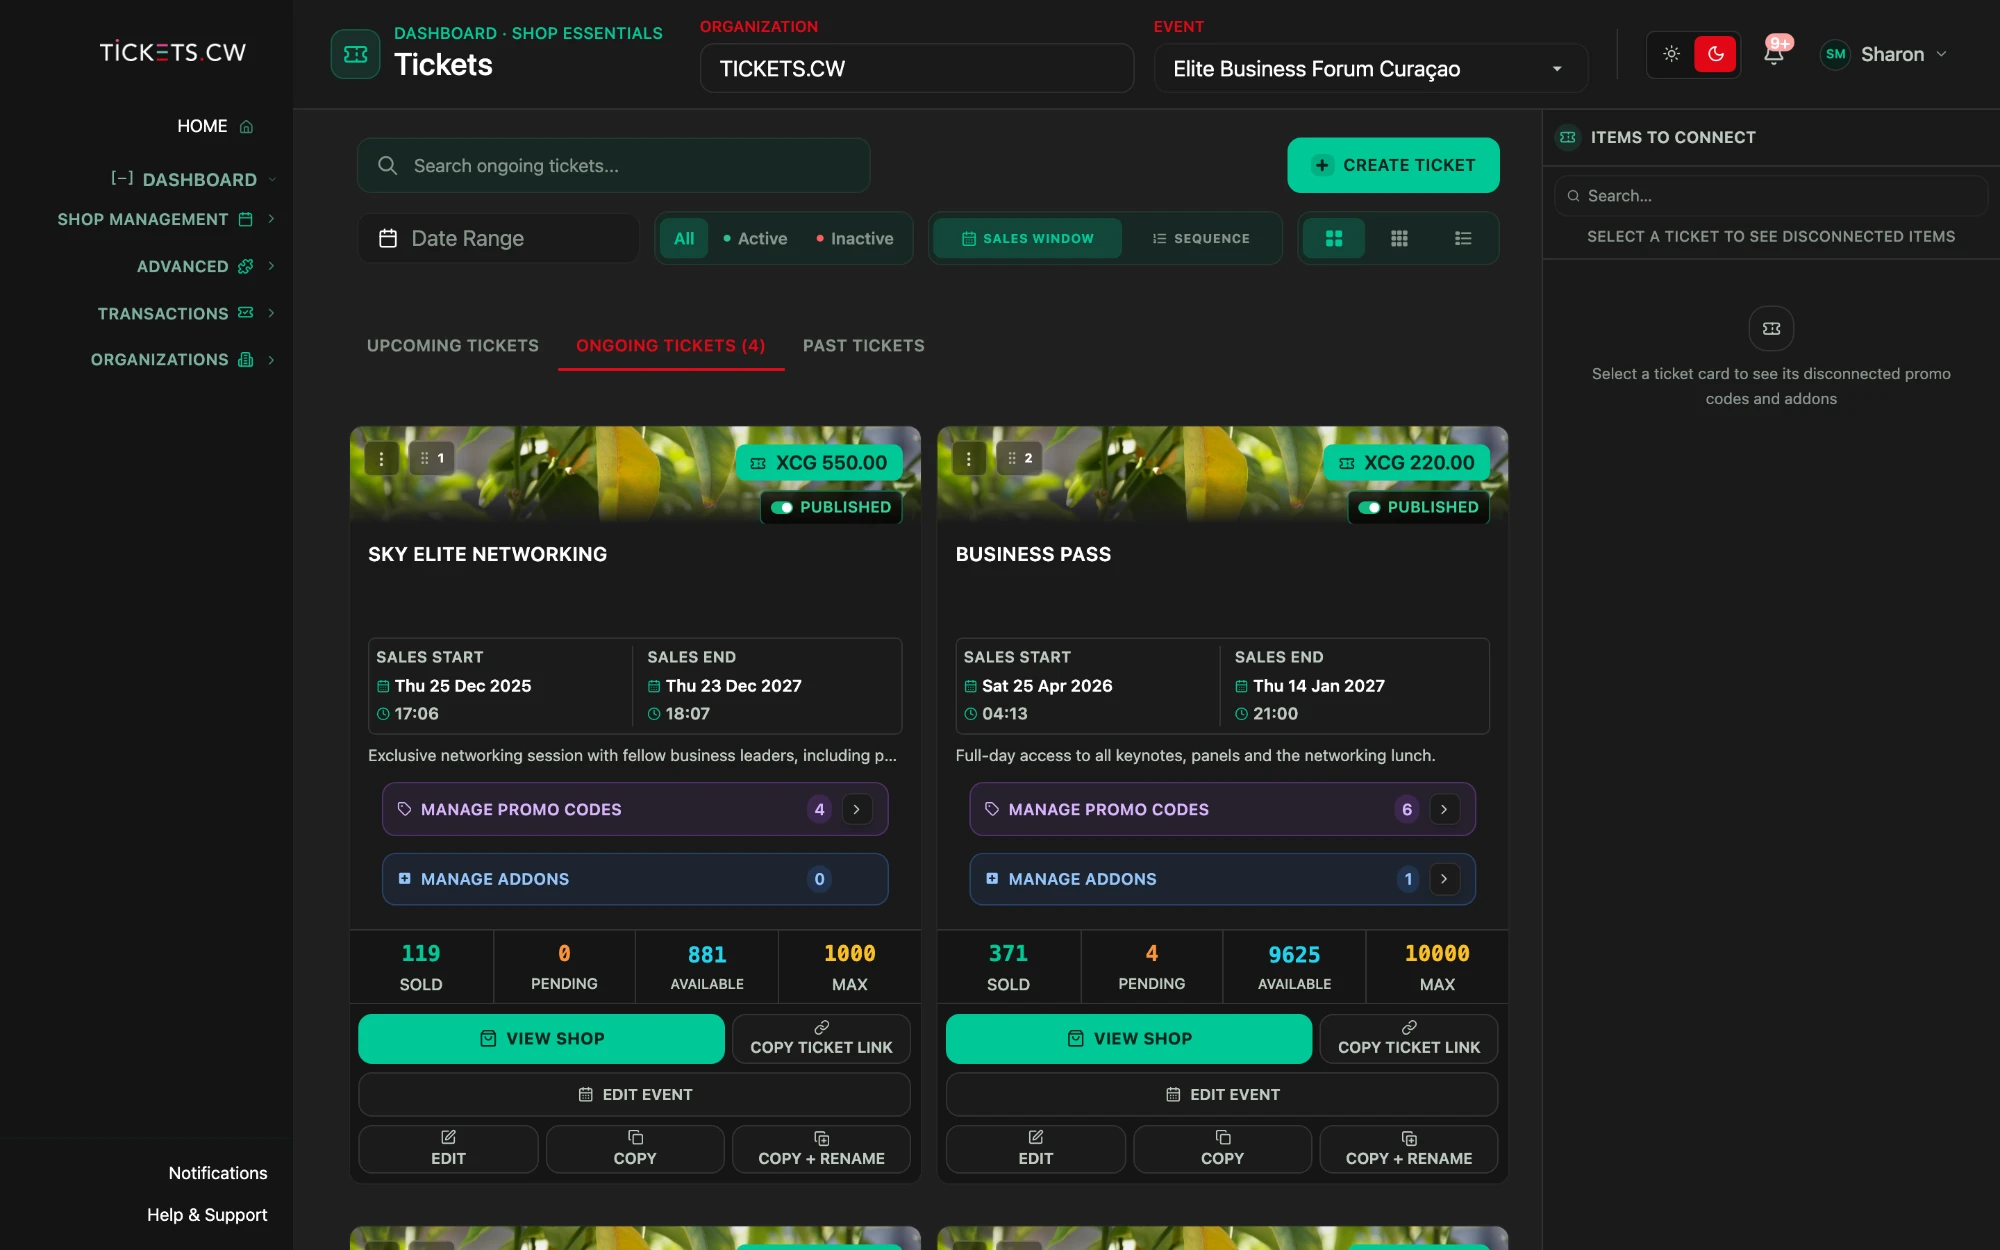Switch to dark theme moon icon
Viewport: 2000px width, 1250px height.
1715,54
